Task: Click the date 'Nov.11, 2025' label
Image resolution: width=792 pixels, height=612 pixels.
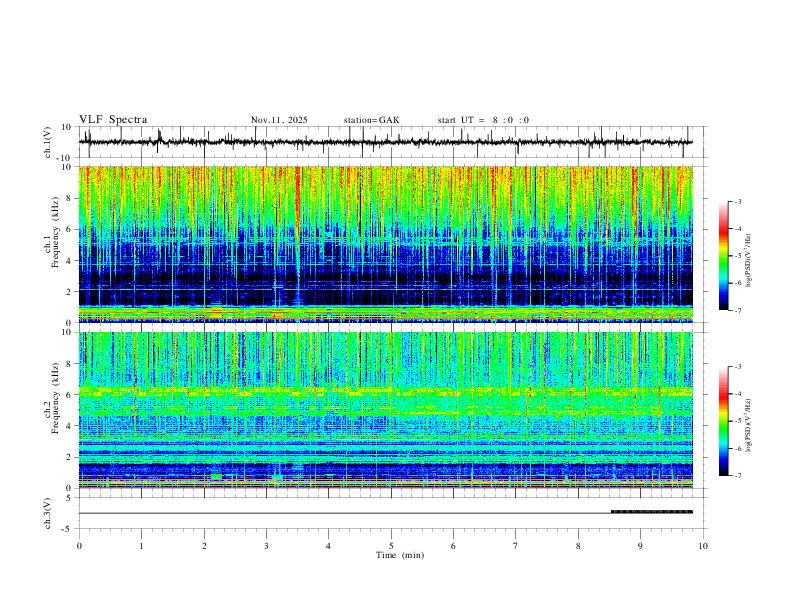Action: (x=279, y=120)
